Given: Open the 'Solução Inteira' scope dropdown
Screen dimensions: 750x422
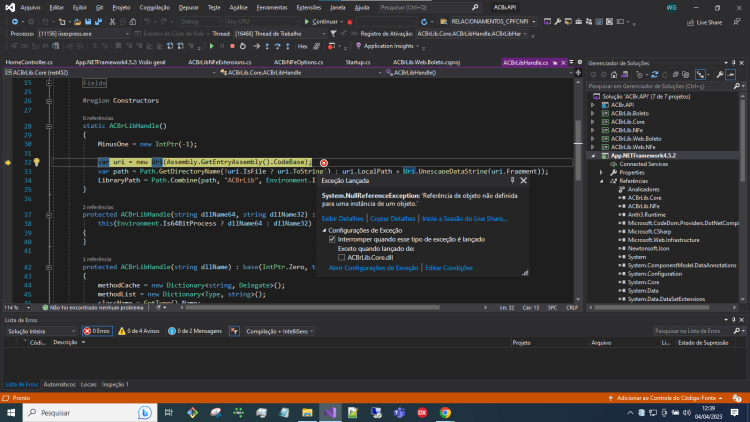Looking at the screenshot, I should click(x=41, y=331).
